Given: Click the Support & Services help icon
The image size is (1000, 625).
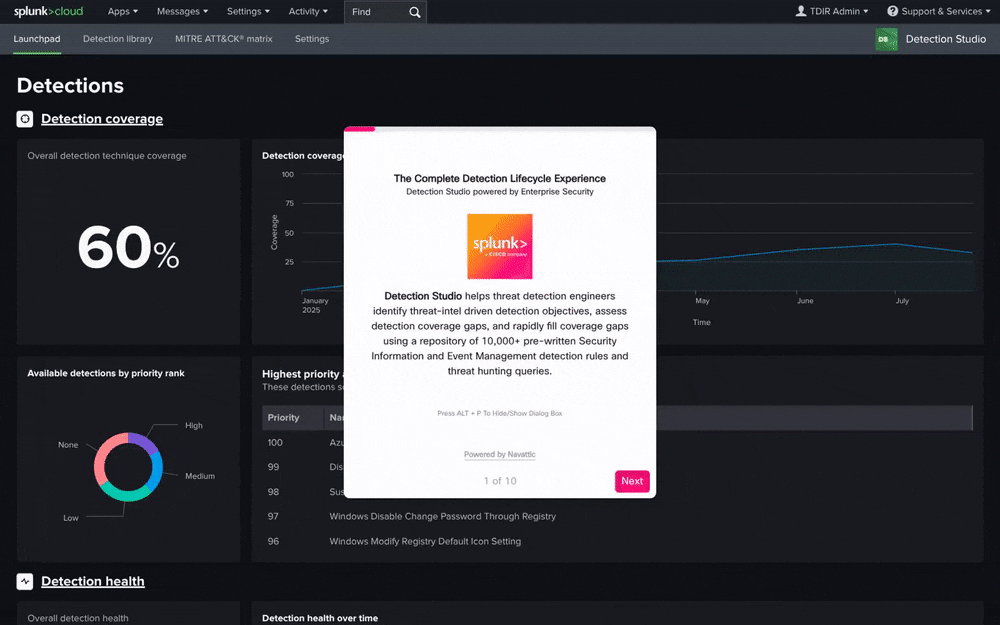Looking at the screenshot, I should coord(892,11).
